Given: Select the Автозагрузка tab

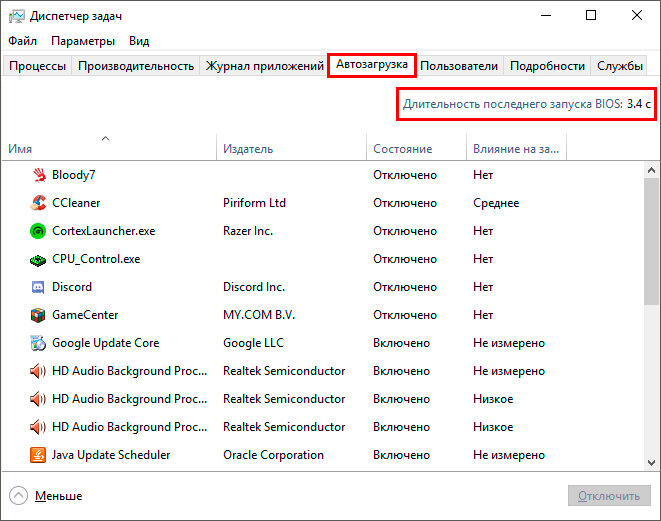Looking at the screenshot, I should (x=372, y=64).
